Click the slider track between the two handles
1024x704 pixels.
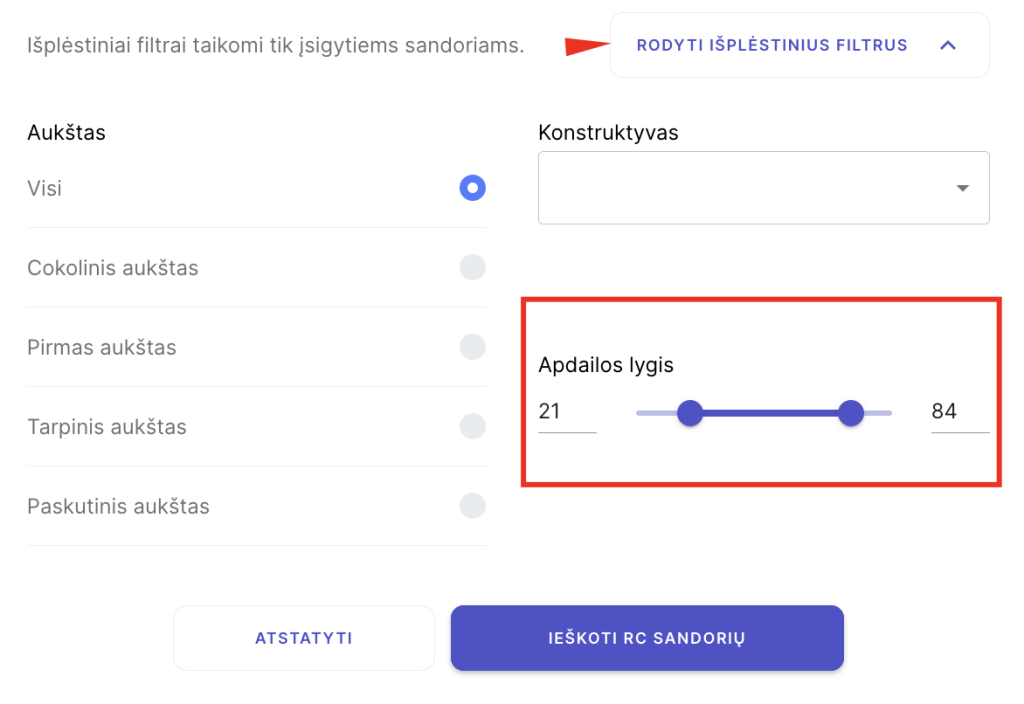[x=770, y=412]
